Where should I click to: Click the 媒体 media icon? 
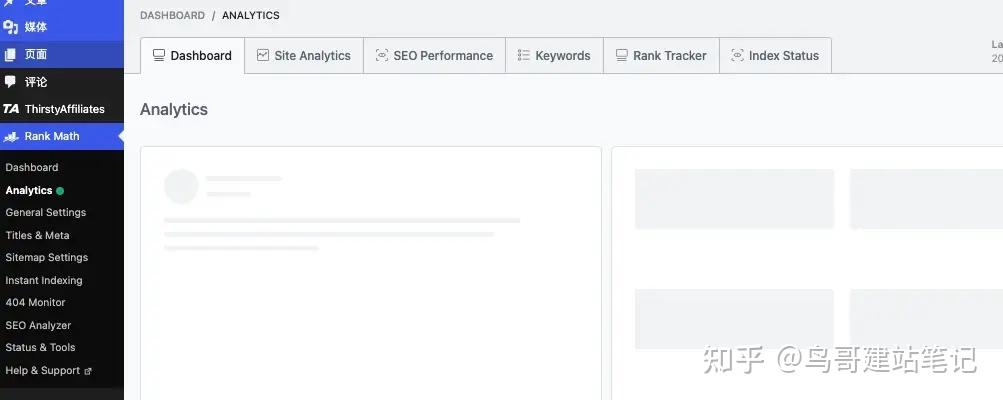[x=11, y=27]
